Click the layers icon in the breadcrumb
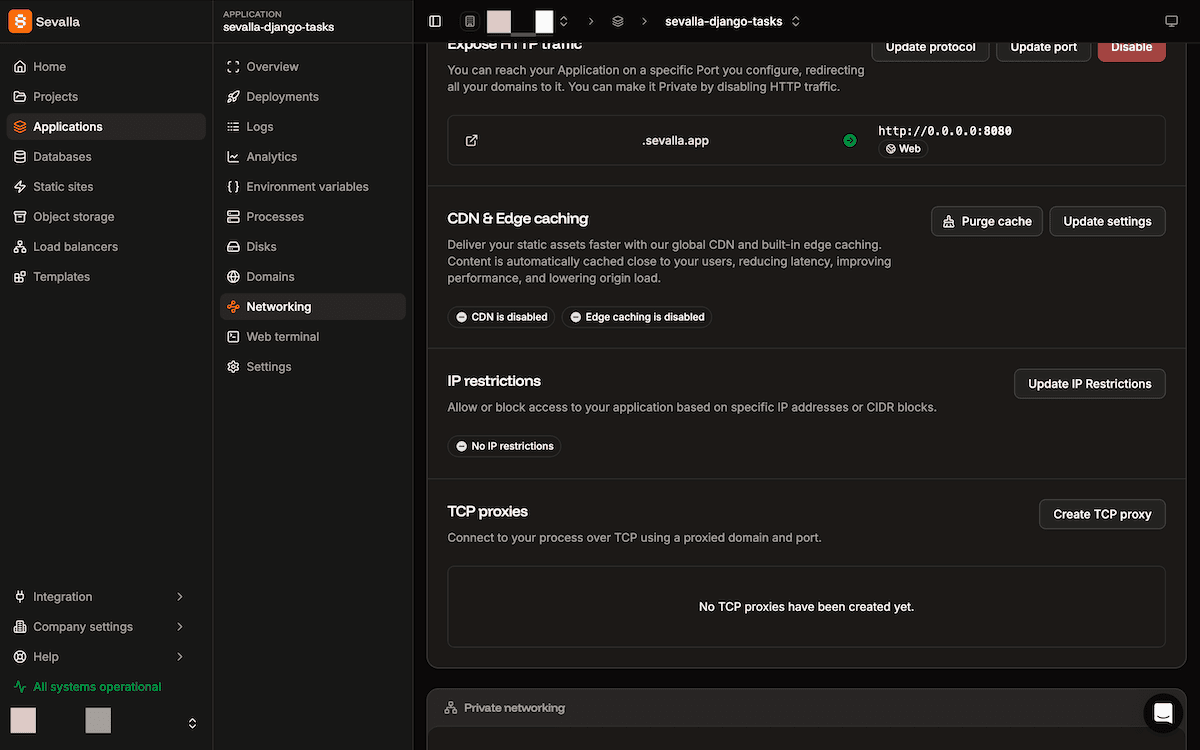Screen dimensions: 1200x750 pyautogui.click(x=618, y=21)
